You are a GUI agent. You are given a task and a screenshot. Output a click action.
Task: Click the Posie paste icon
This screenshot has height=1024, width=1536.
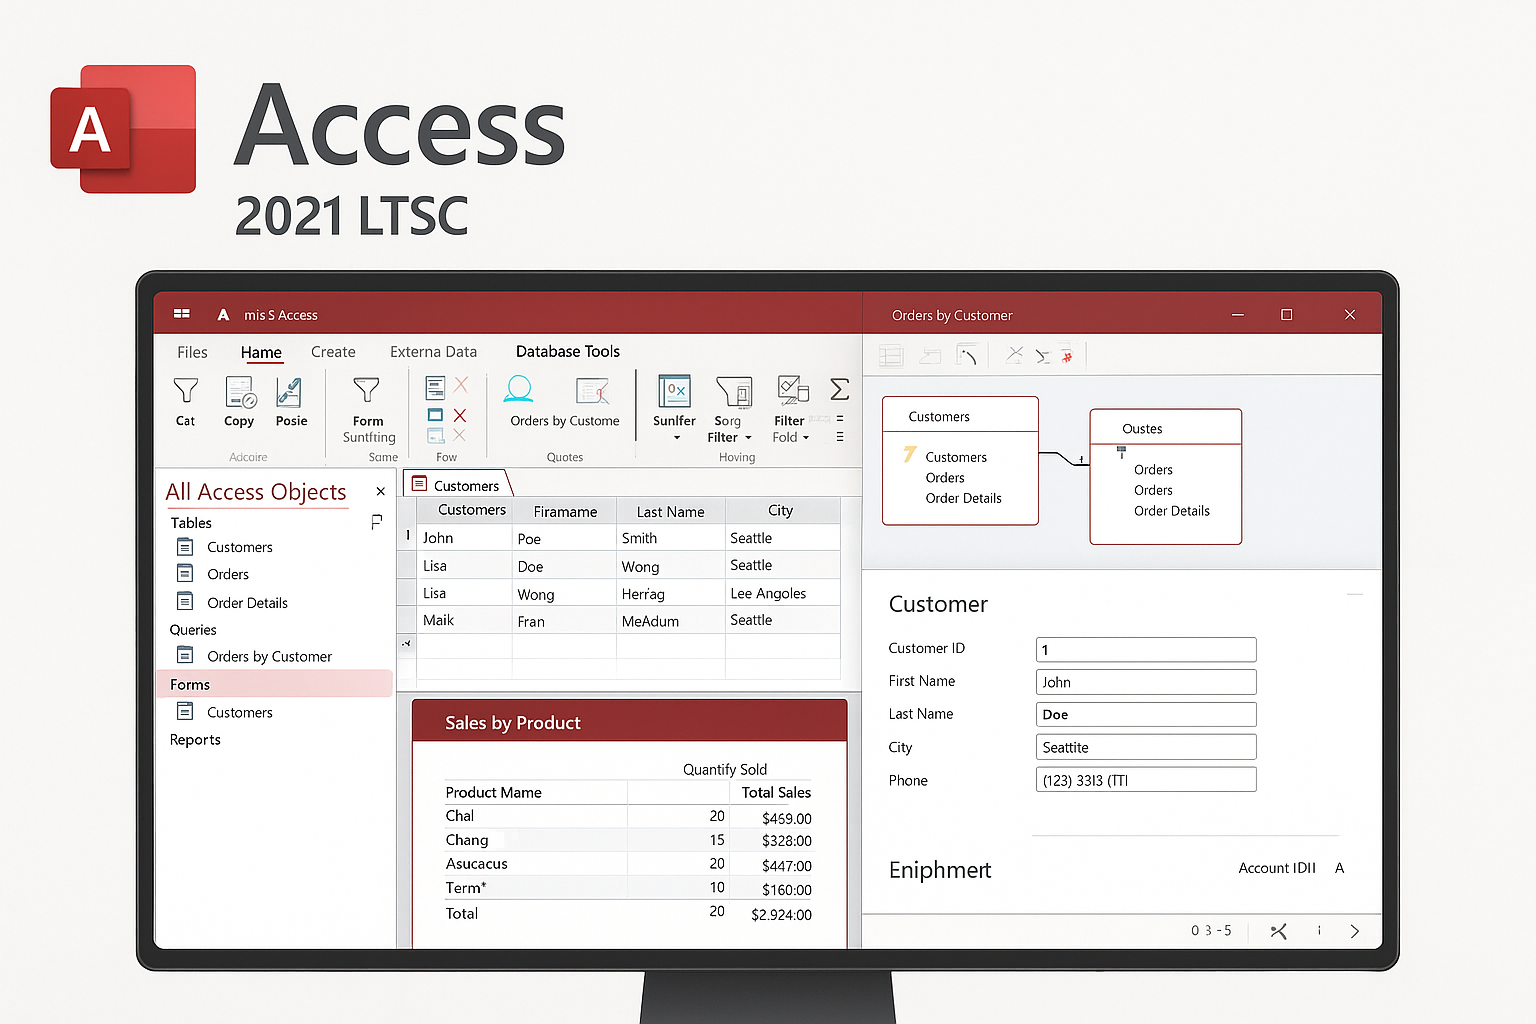(x=290, y=392)
